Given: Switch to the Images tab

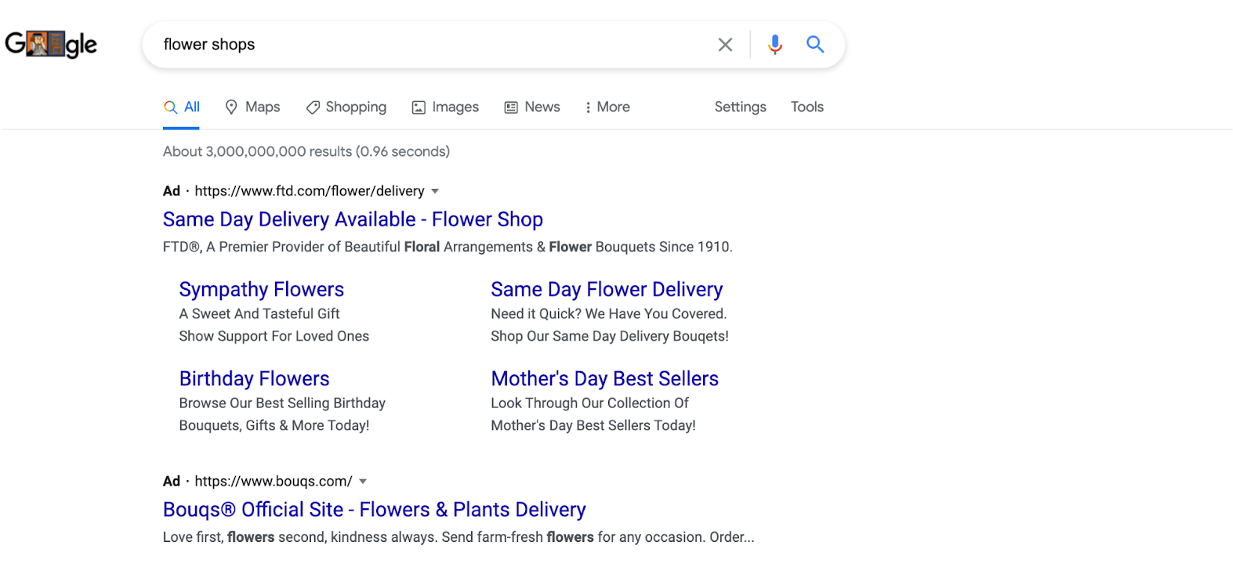Looking at the screenshot, I should [x=445, y=107].
